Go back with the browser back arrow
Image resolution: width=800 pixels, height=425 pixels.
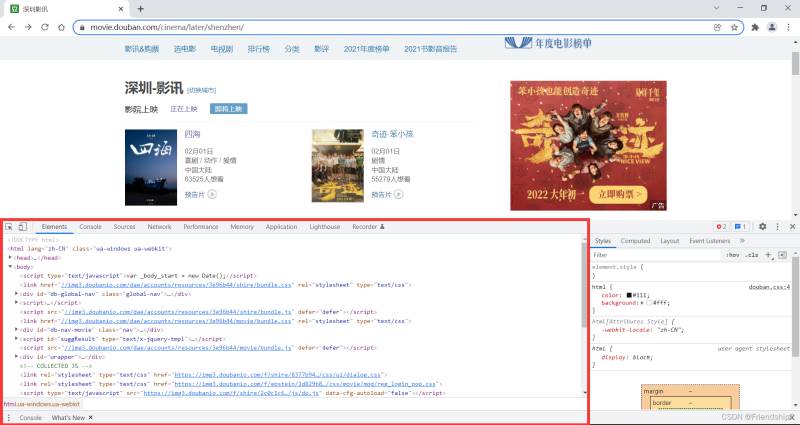(x=12, y=28)
